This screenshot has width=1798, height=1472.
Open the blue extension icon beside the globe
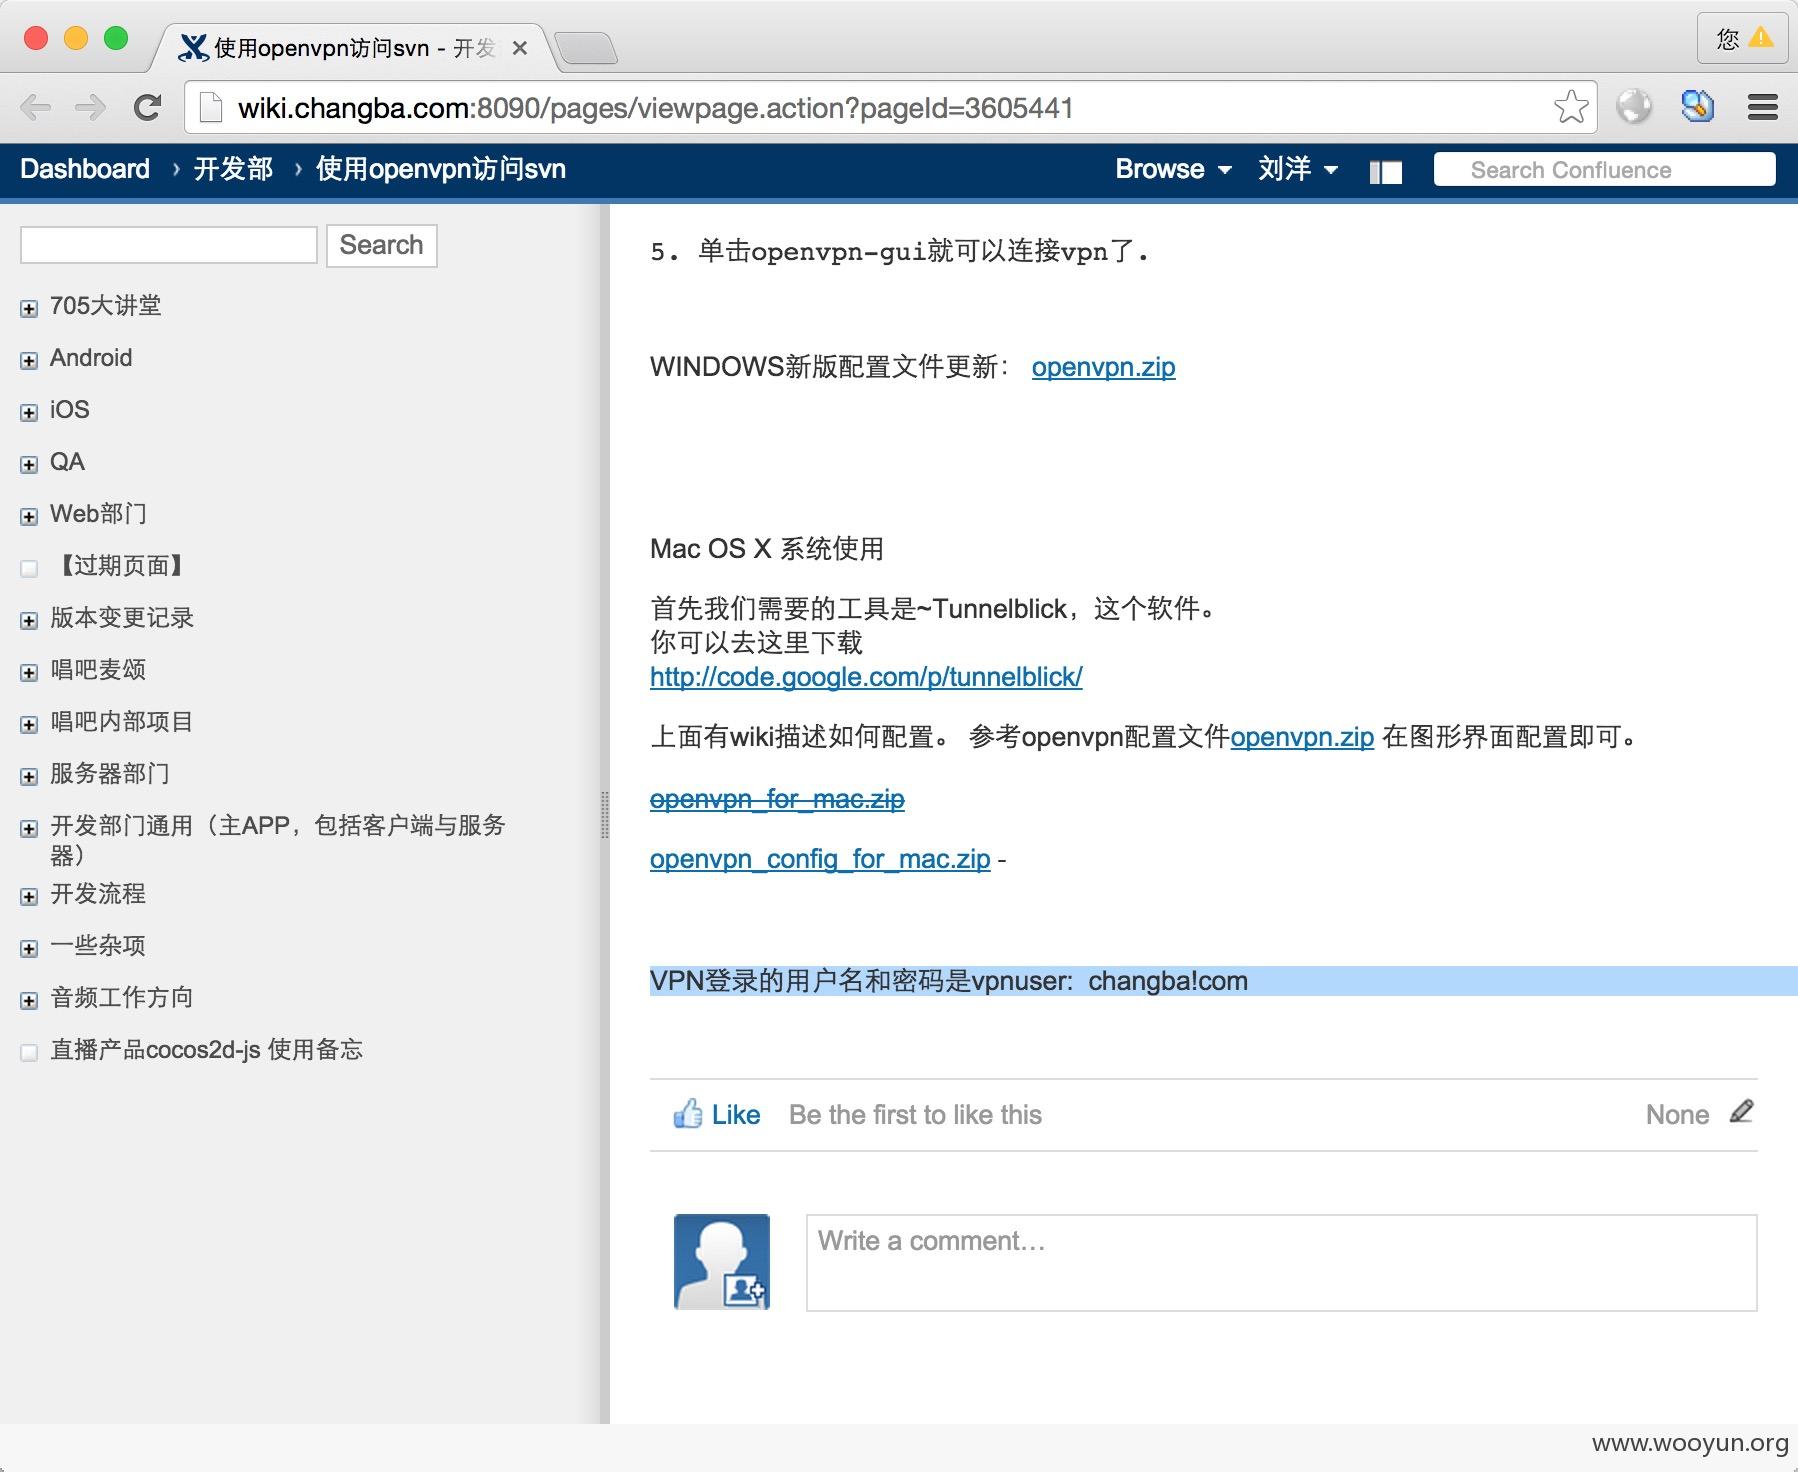click(x=1698, y=106)
